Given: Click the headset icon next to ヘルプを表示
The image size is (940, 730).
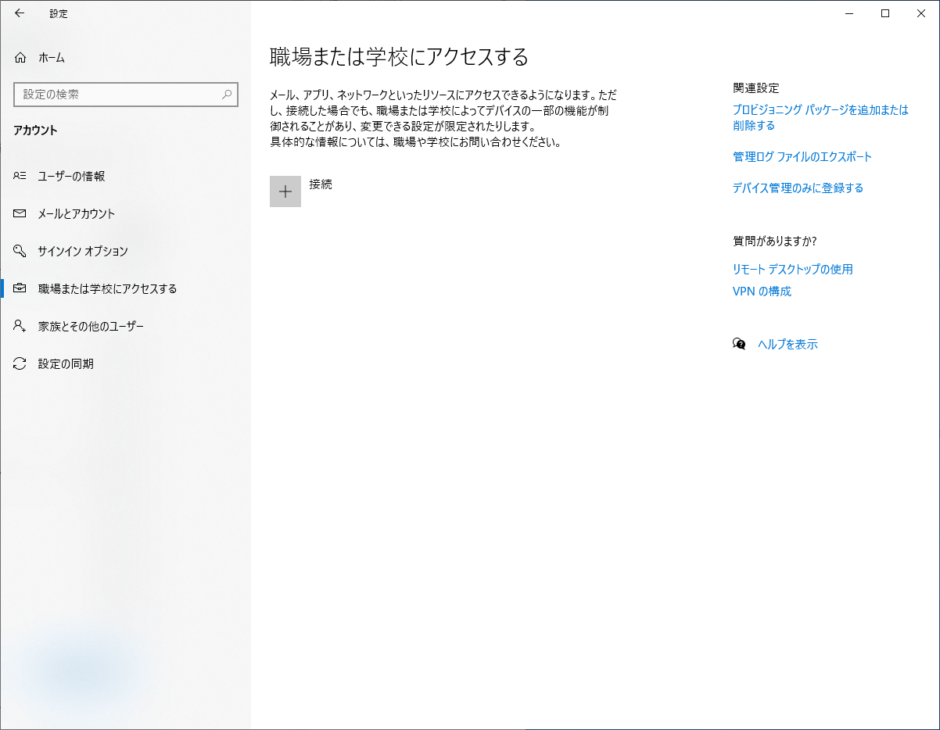Looking at the screenshot, I should pyautogui.click(x=739, y=343).
